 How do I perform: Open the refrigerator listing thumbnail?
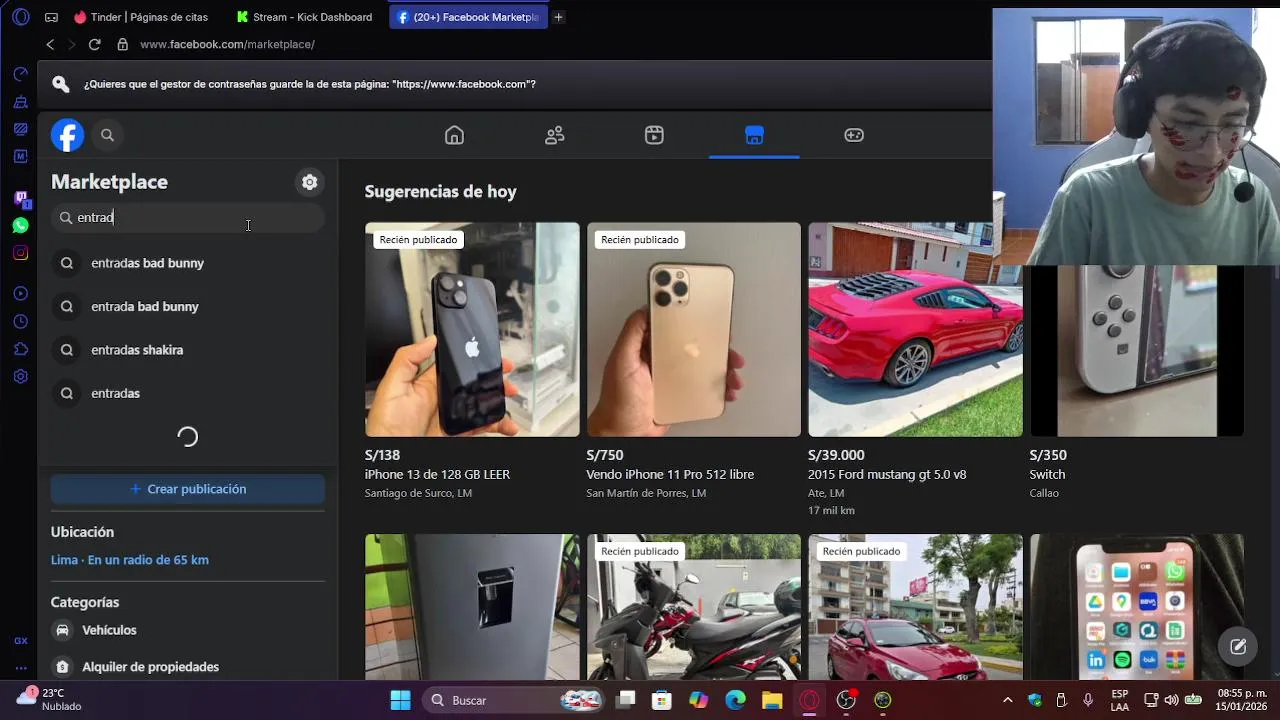(472, 607)
